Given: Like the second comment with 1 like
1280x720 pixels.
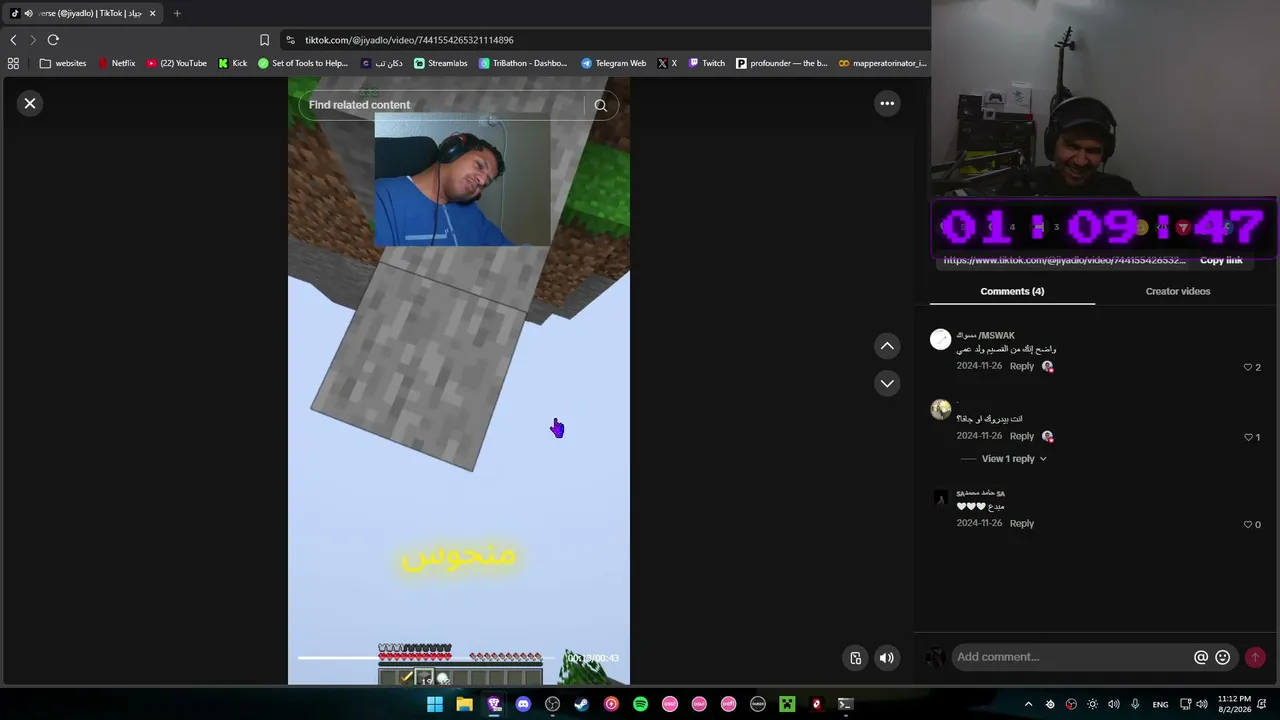Looking at the screenshot, I should (x=1248, y=437).
